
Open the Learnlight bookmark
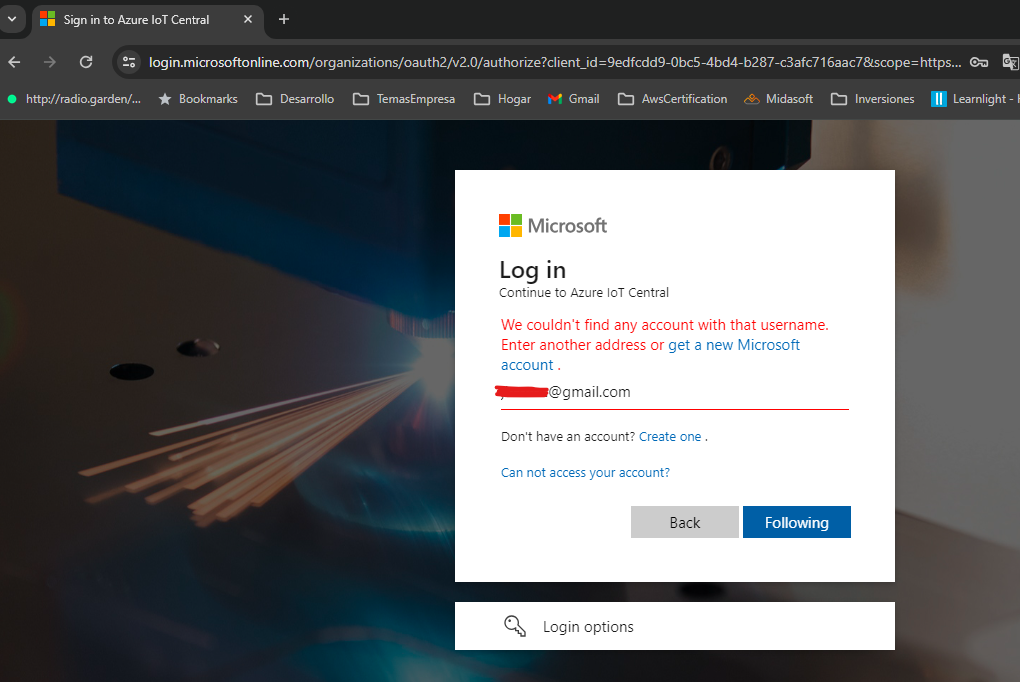coord(975,99)
